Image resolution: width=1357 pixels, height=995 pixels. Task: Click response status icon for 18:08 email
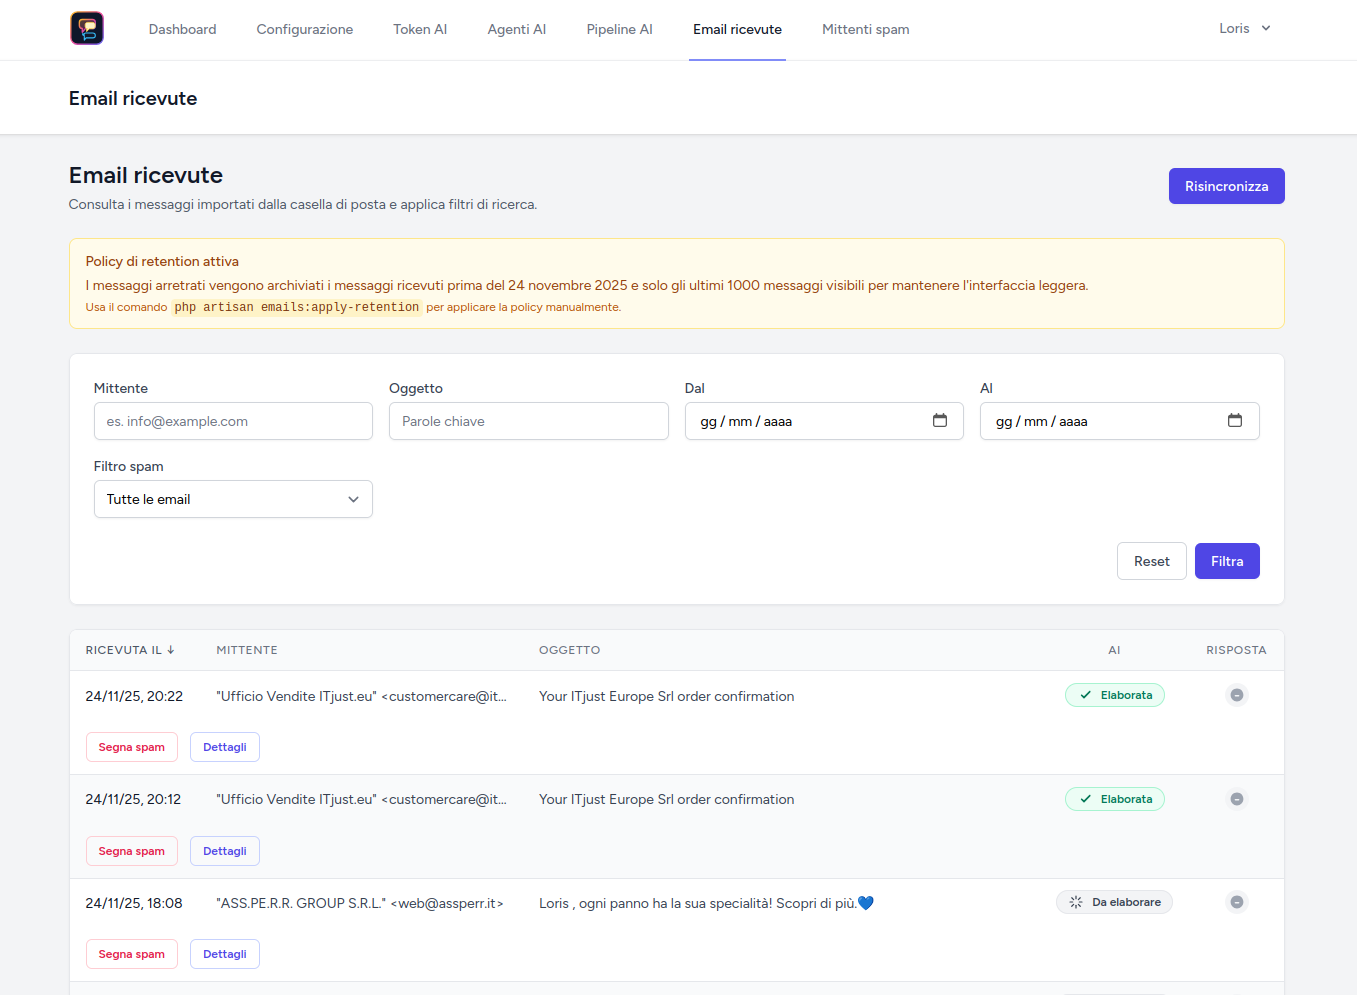[x=1236, y=902]
